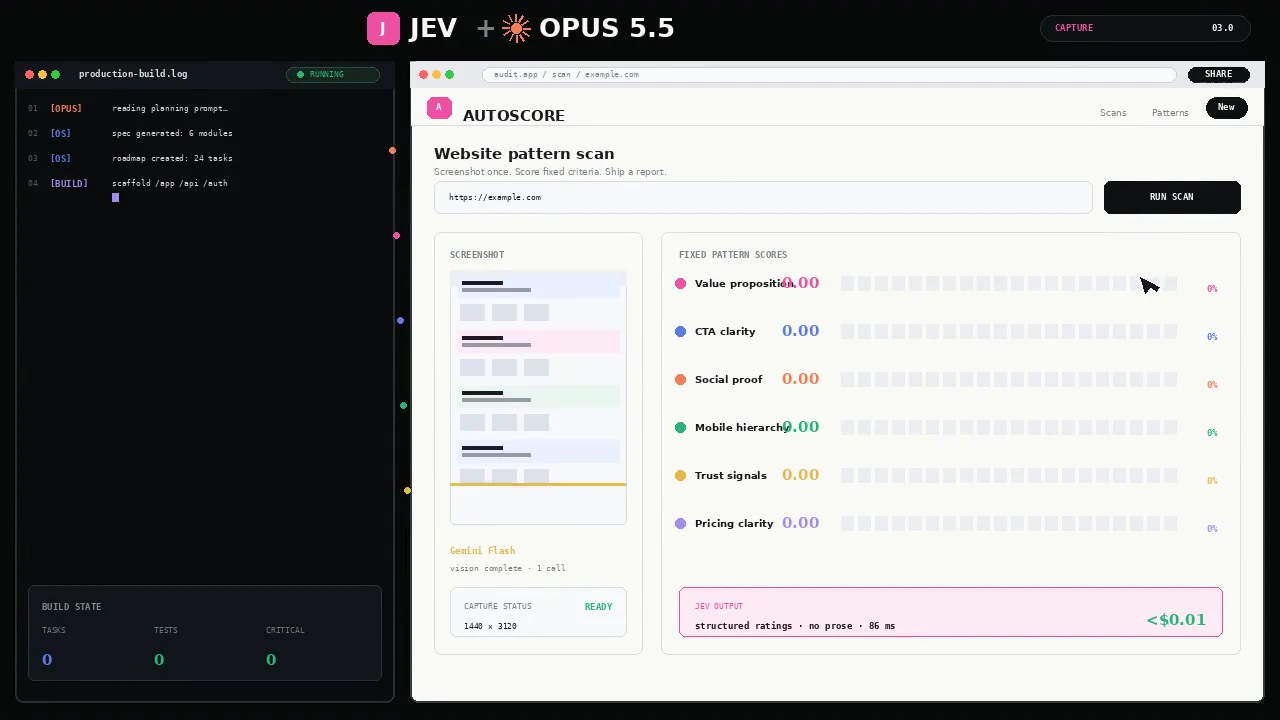Image resolution: width=1280 pixels, height=720 pixels.
Task: Click the https://example.com URL input field
Action: [763, 197]
